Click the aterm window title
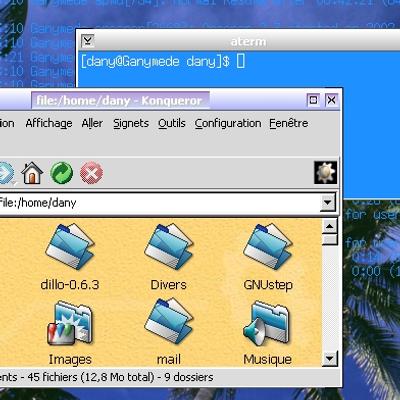The height and width of the screenshot is (400, 400). pos(248,42)
